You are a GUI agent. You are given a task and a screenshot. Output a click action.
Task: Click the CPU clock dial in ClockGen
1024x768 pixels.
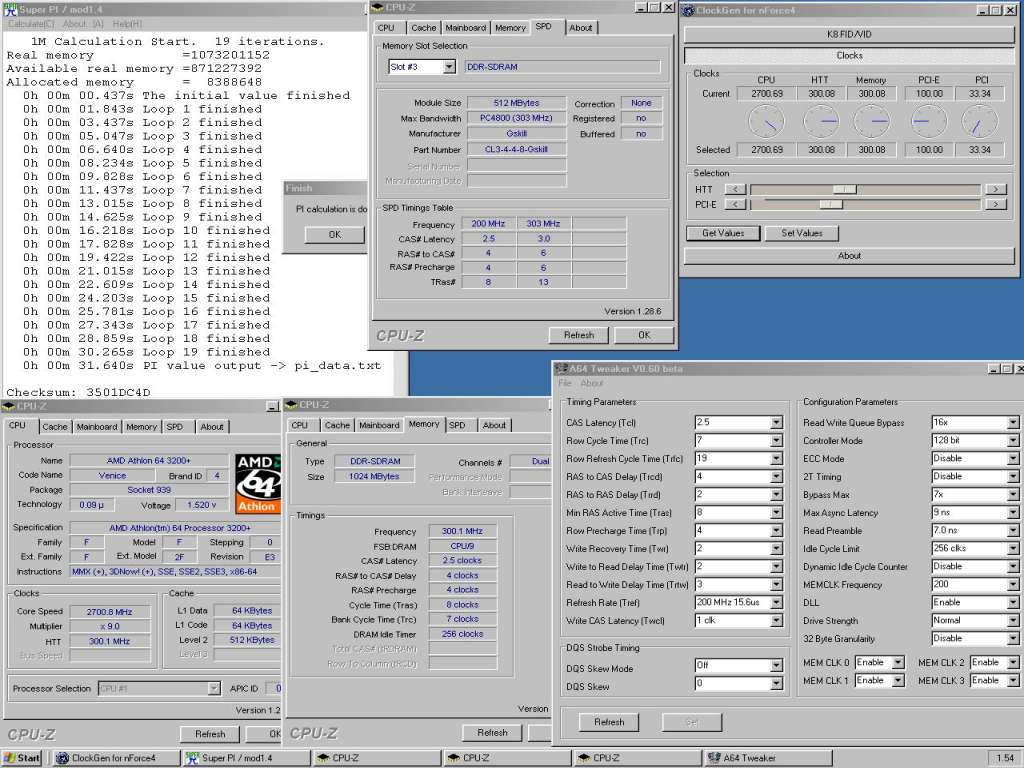[x=766, y=121]
